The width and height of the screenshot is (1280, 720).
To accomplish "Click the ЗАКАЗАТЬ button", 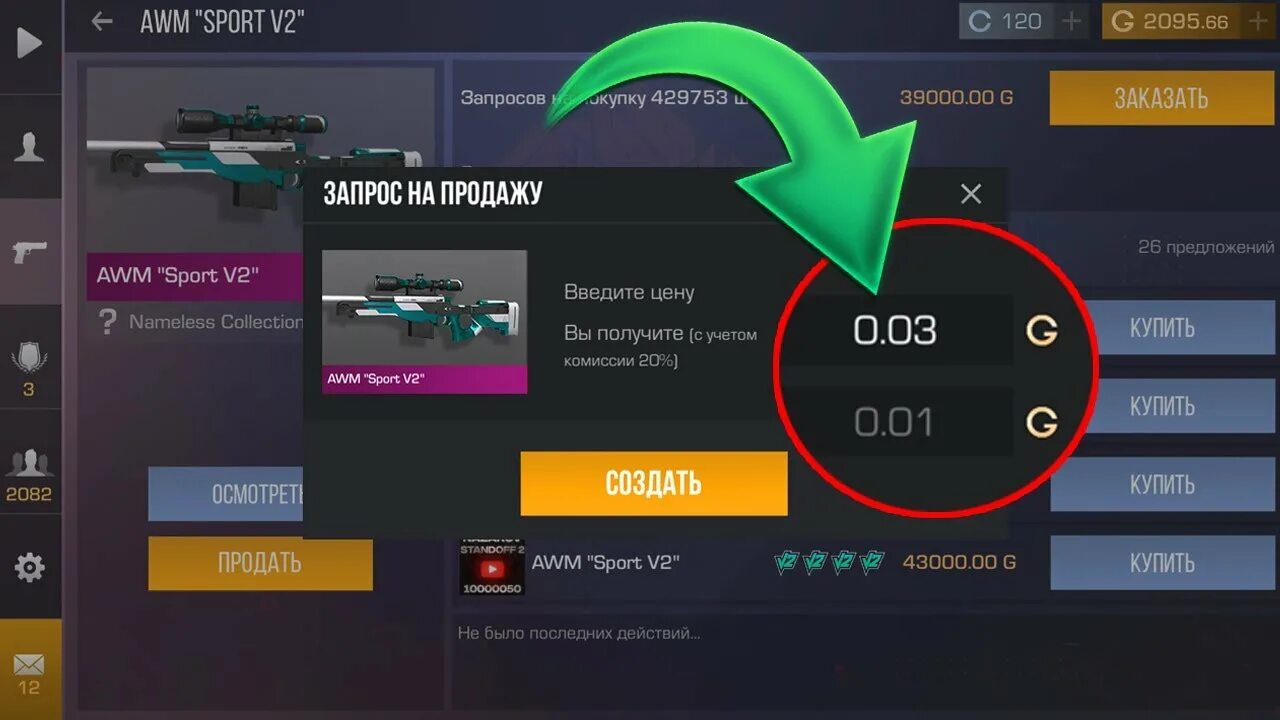I will 1161,98.
